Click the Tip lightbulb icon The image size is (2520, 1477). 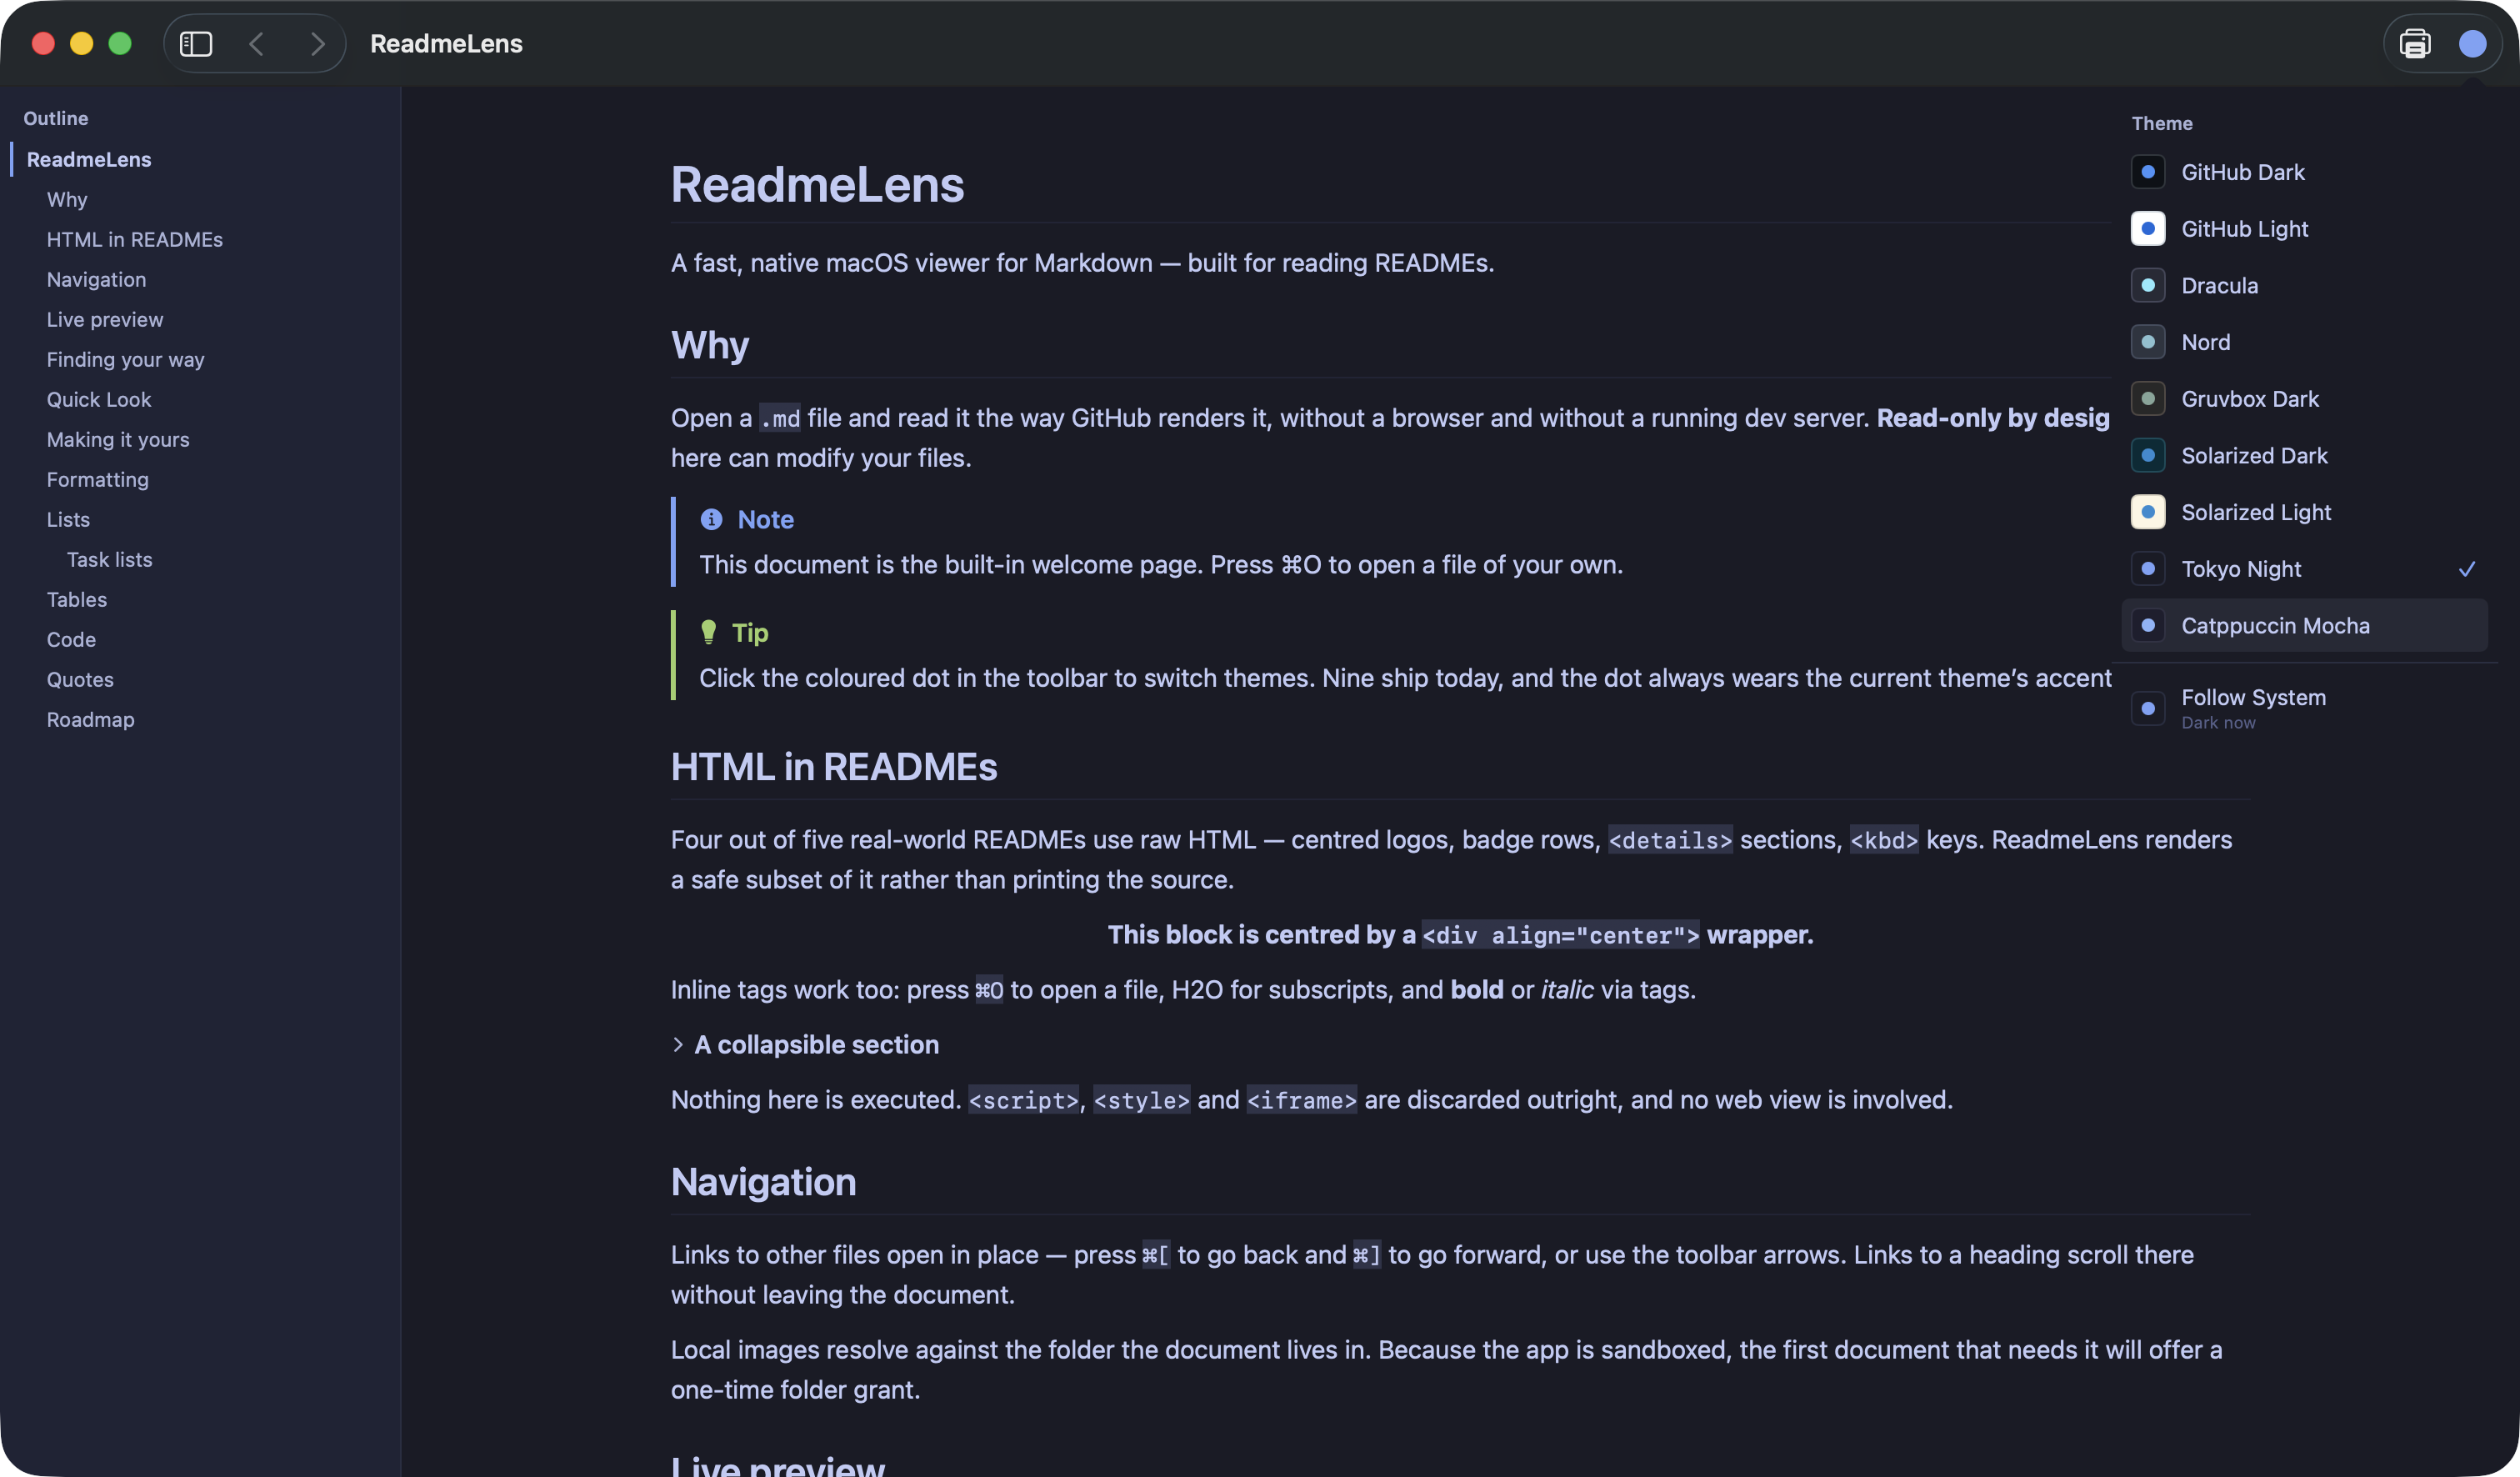709,632
